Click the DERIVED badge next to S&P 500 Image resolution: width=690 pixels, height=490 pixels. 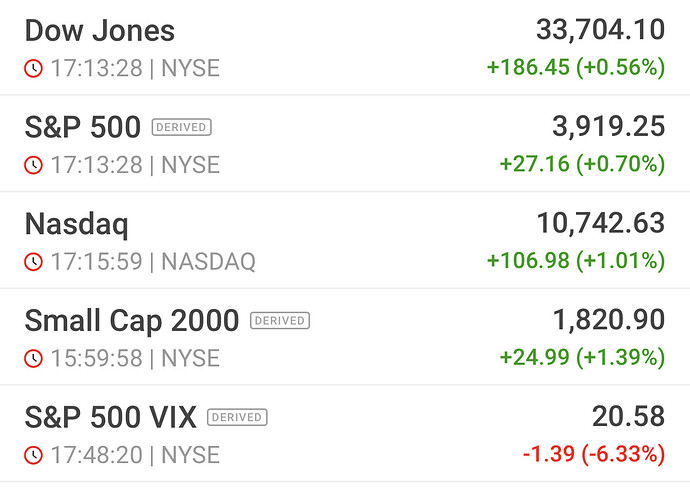181,127
